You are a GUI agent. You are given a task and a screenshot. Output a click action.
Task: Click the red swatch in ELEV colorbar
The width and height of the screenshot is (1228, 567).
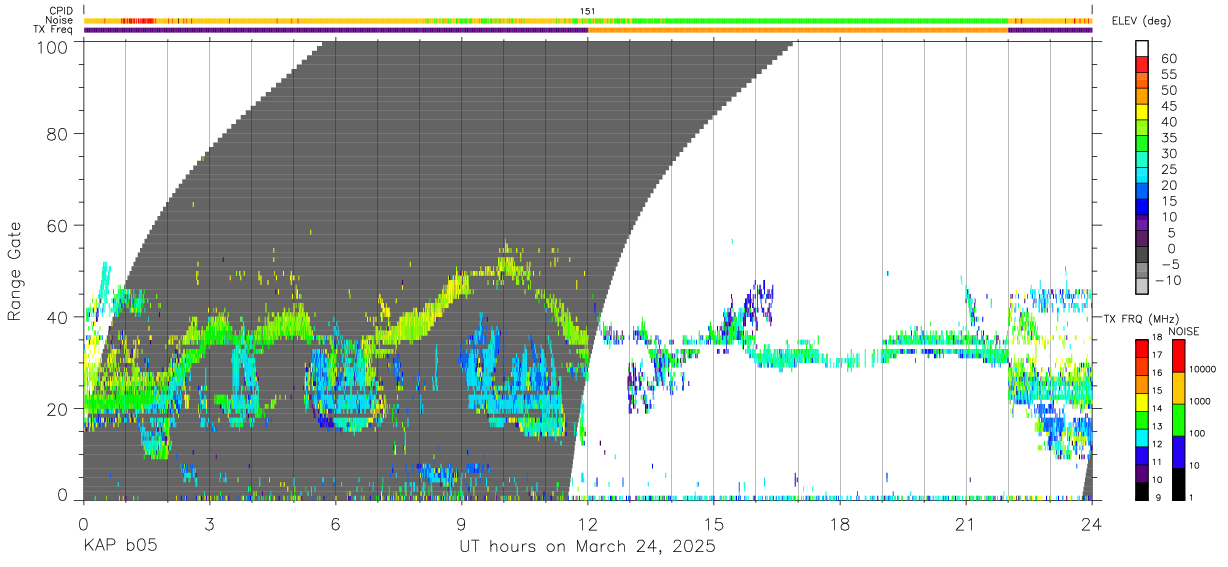1142,63
